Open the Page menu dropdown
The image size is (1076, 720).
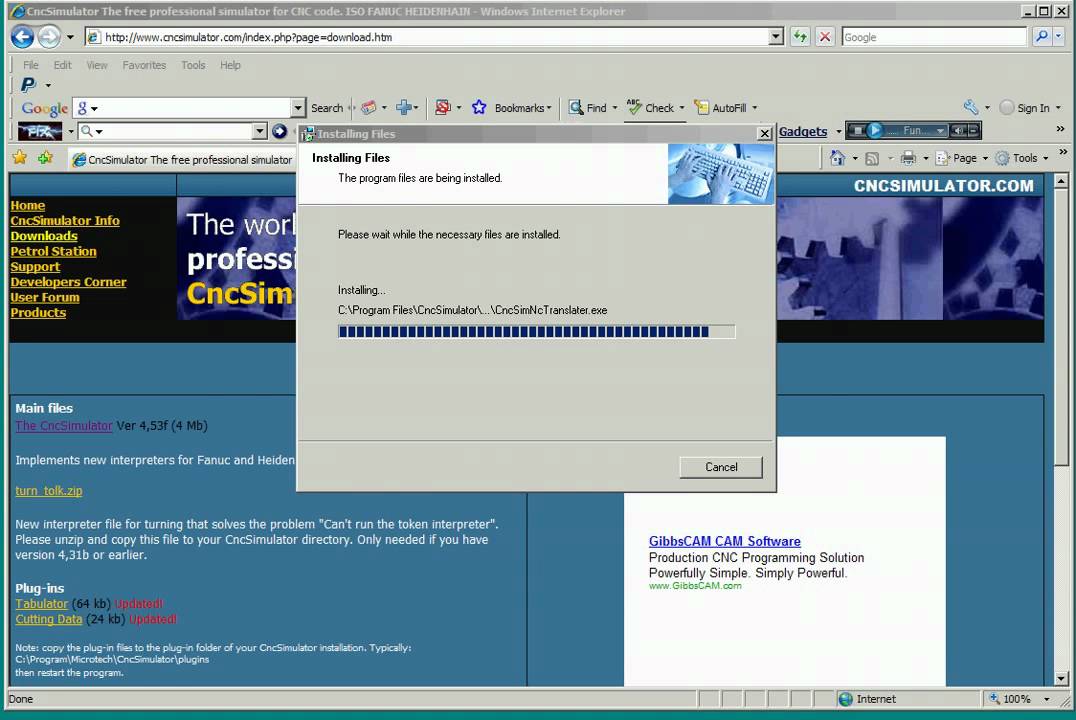pos(985,159)
